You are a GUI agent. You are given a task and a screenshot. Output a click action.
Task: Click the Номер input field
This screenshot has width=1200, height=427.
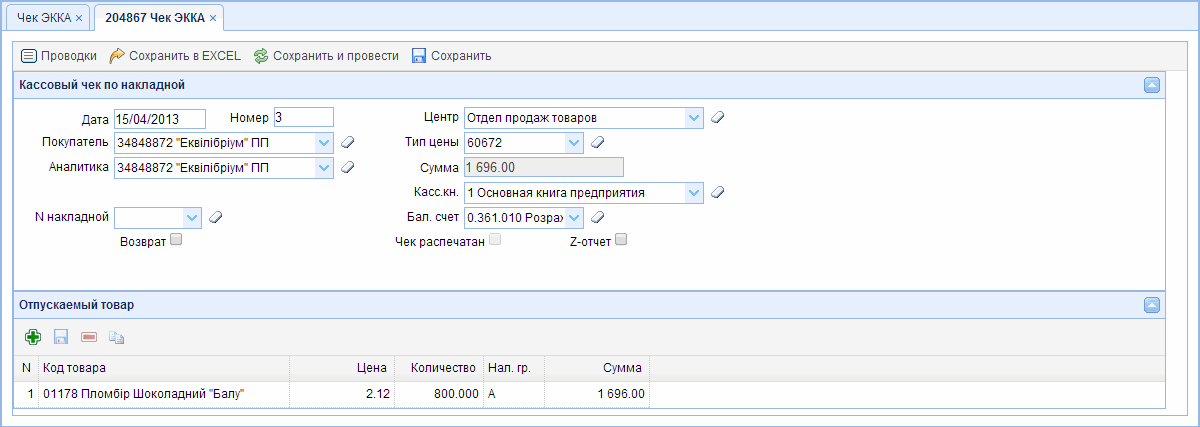(x=303, y=118)
